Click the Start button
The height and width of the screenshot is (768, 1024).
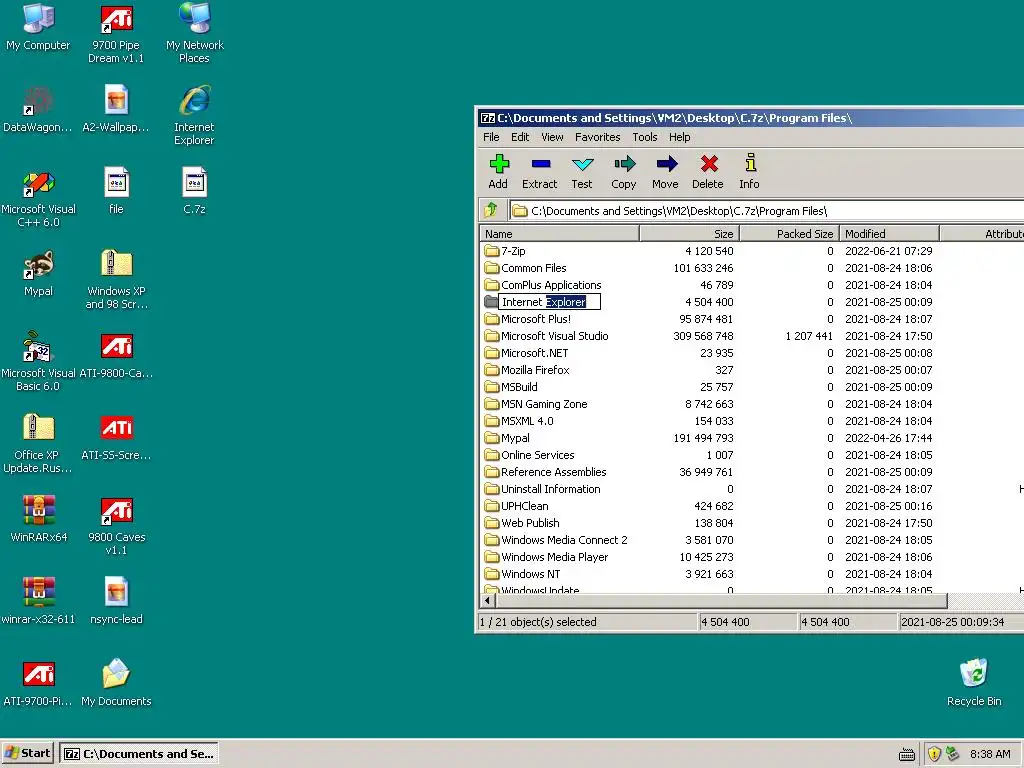[x=27, y=754]
